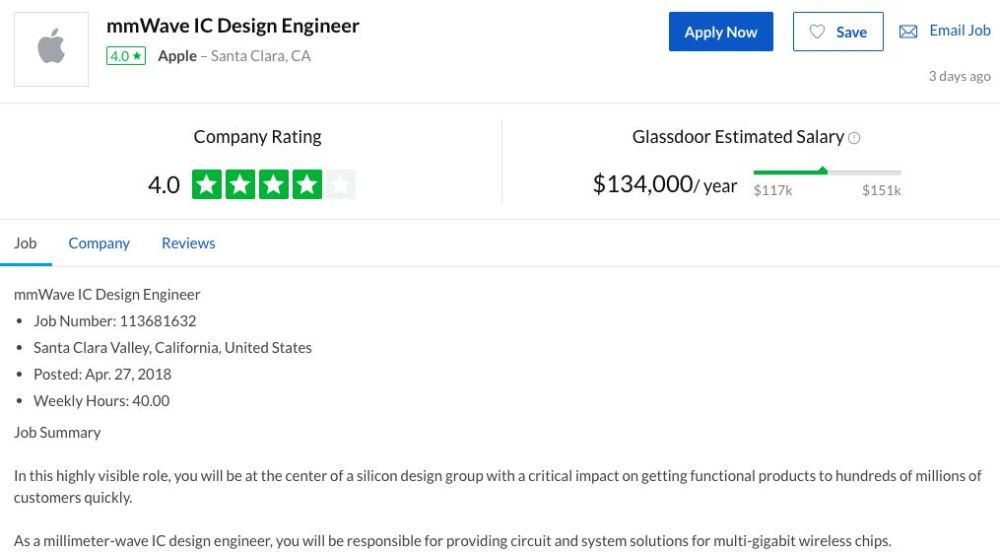The width and height of the screenshot is (1000, 554).
Task: Click the second green rating star
Action: coord(240,184)
